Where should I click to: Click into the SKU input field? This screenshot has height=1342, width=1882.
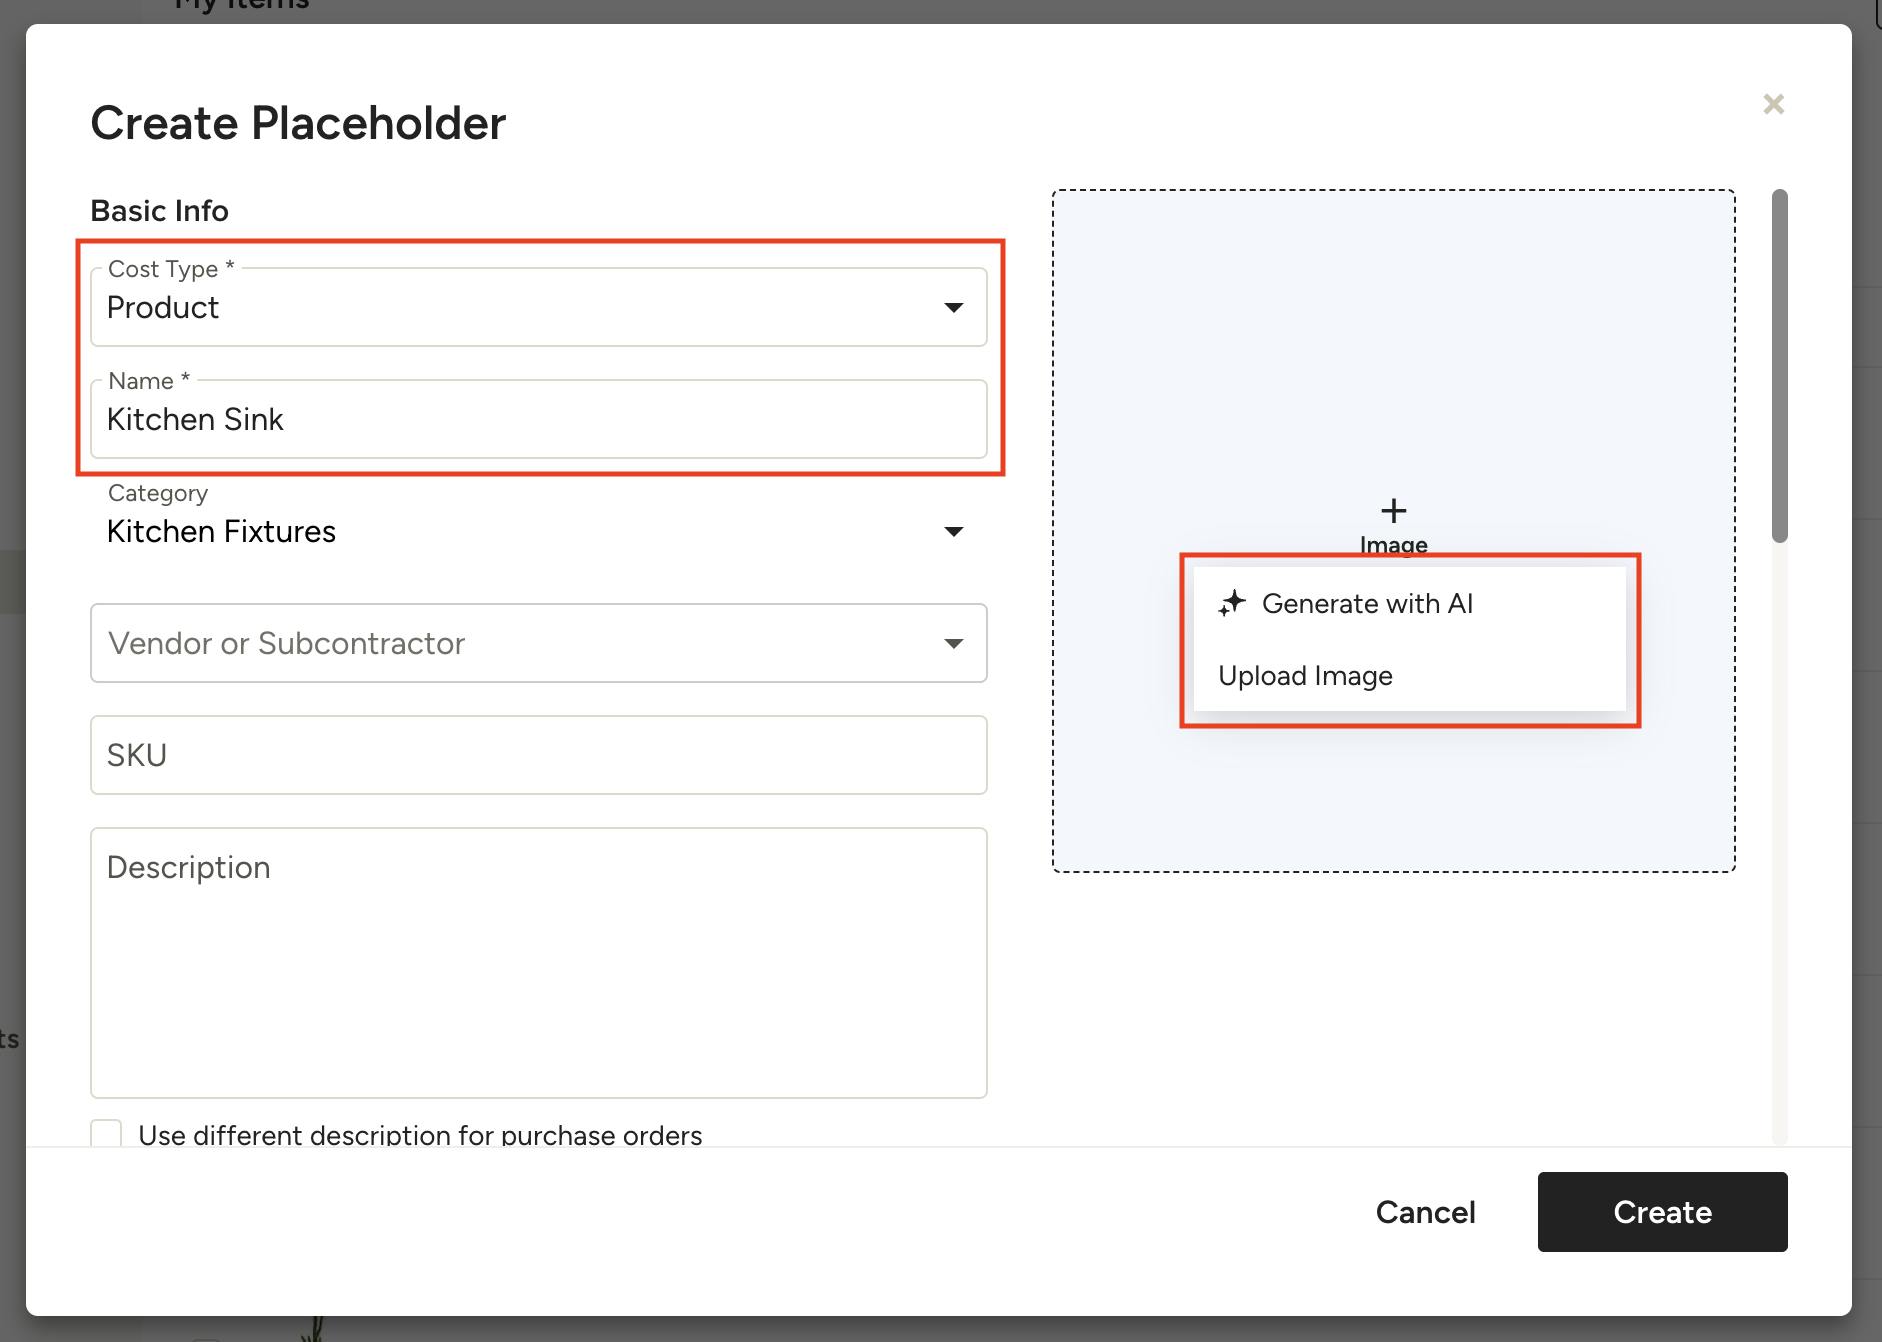click(538, 756)
